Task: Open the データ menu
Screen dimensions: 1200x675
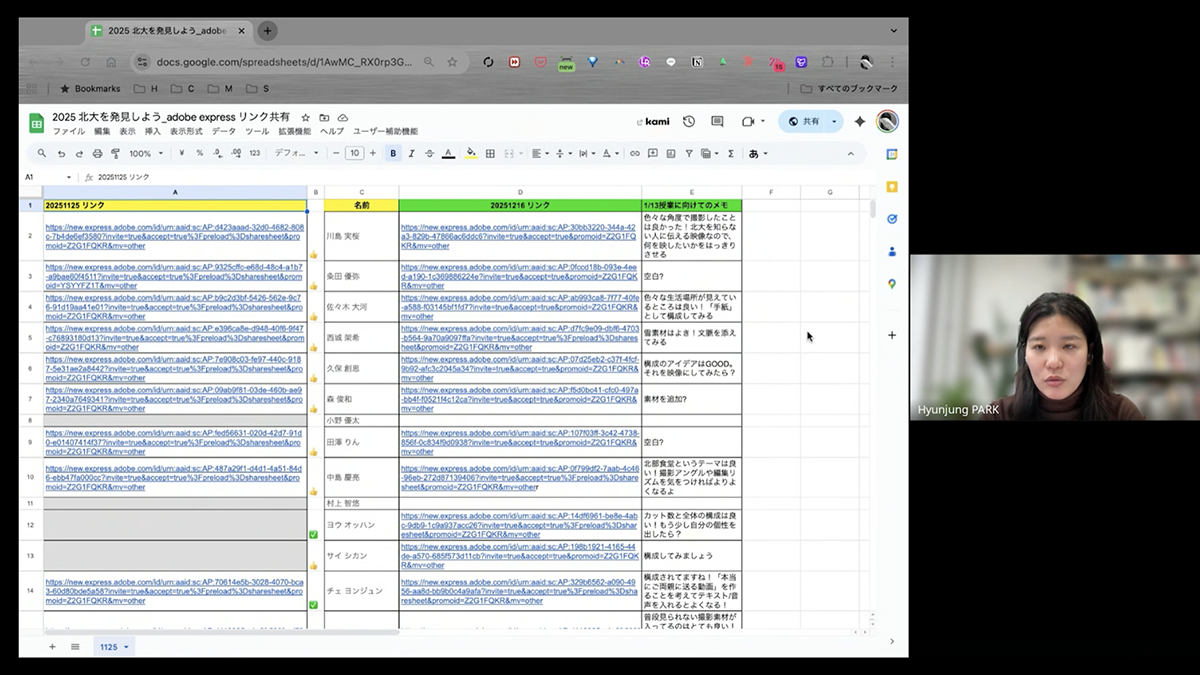Action: tap(224, 132)
